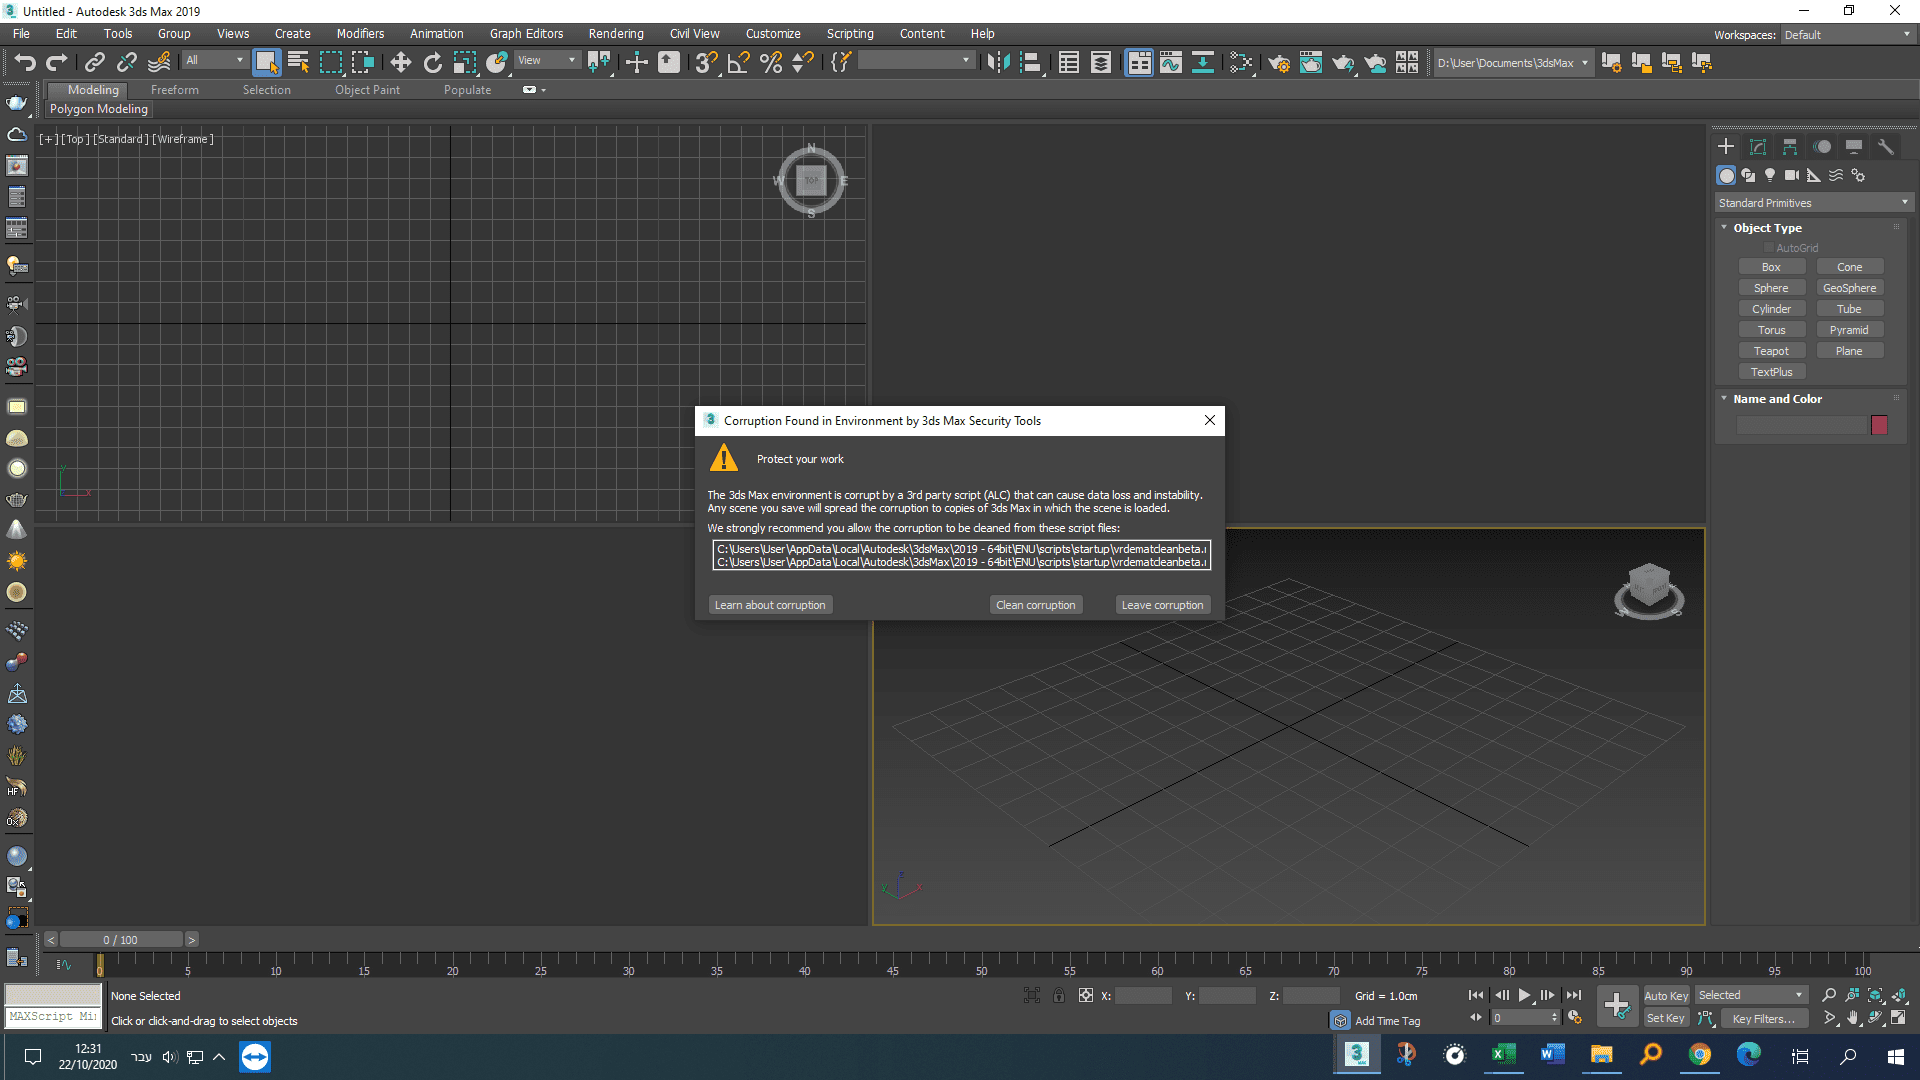Switch to Cameras creation category icon

pos(1791,175)
